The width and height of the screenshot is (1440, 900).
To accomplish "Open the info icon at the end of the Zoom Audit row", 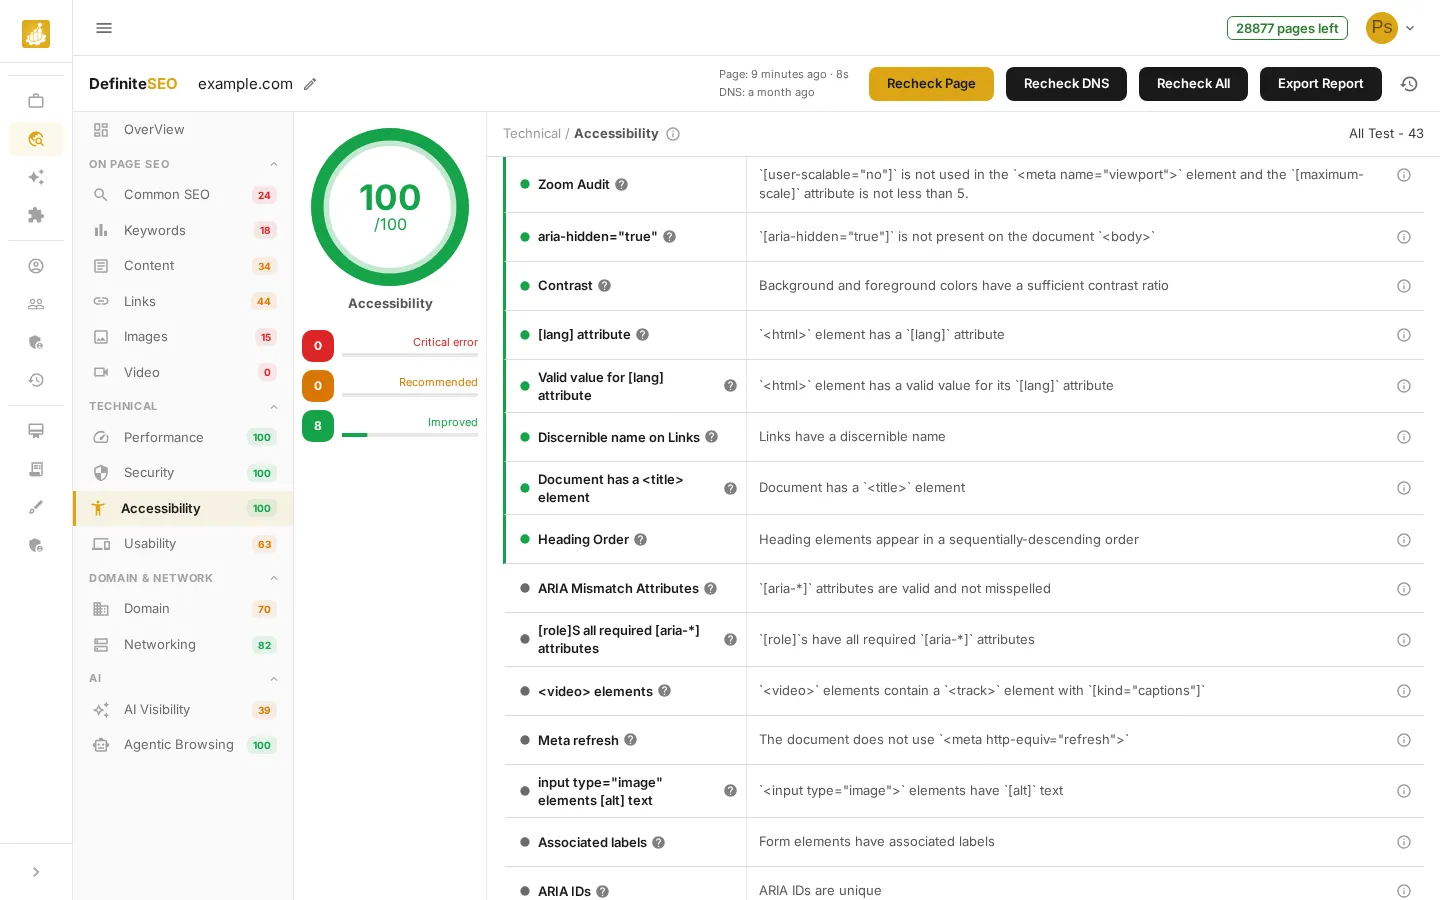I will coord(1404,175).
